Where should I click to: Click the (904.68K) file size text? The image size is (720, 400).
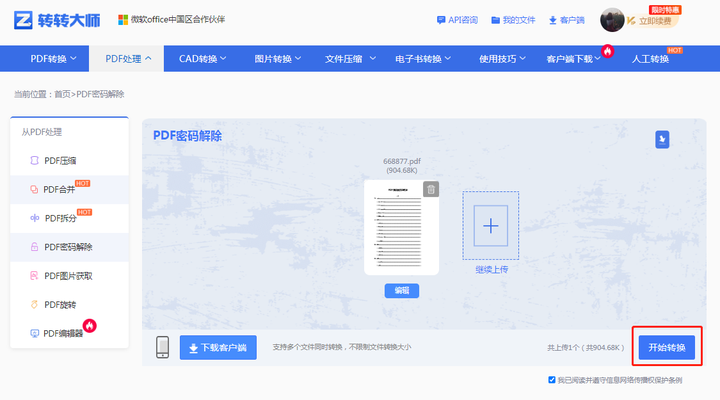(402, 170)
